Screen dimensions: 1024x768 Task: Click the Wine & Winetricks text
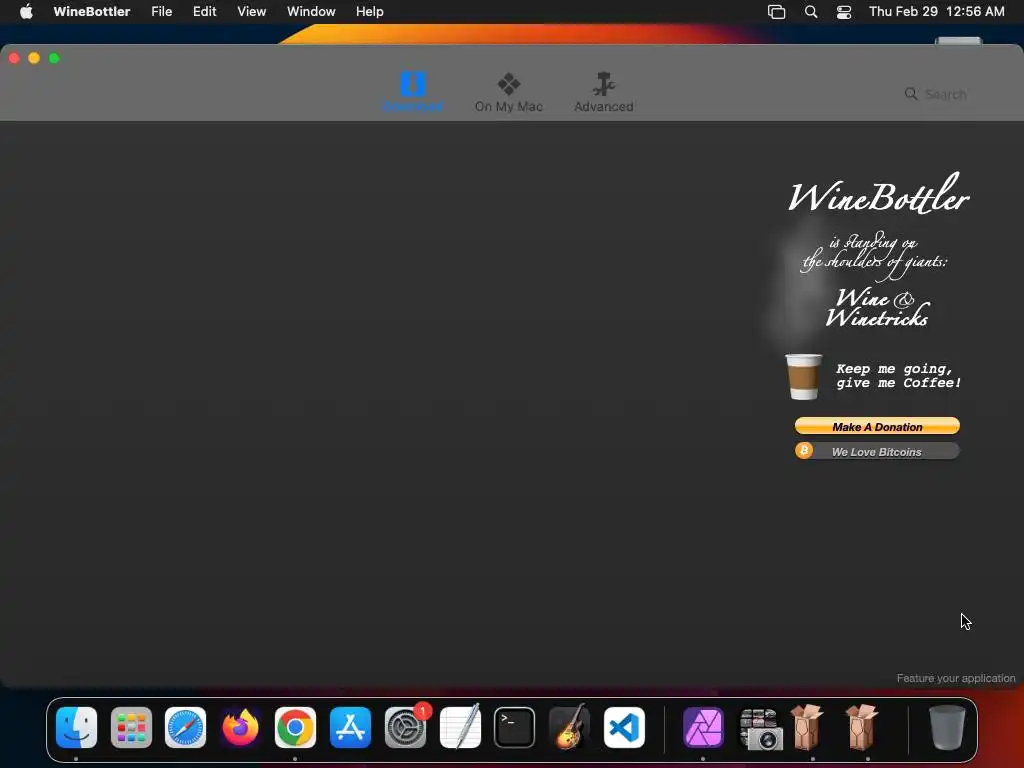877,308
